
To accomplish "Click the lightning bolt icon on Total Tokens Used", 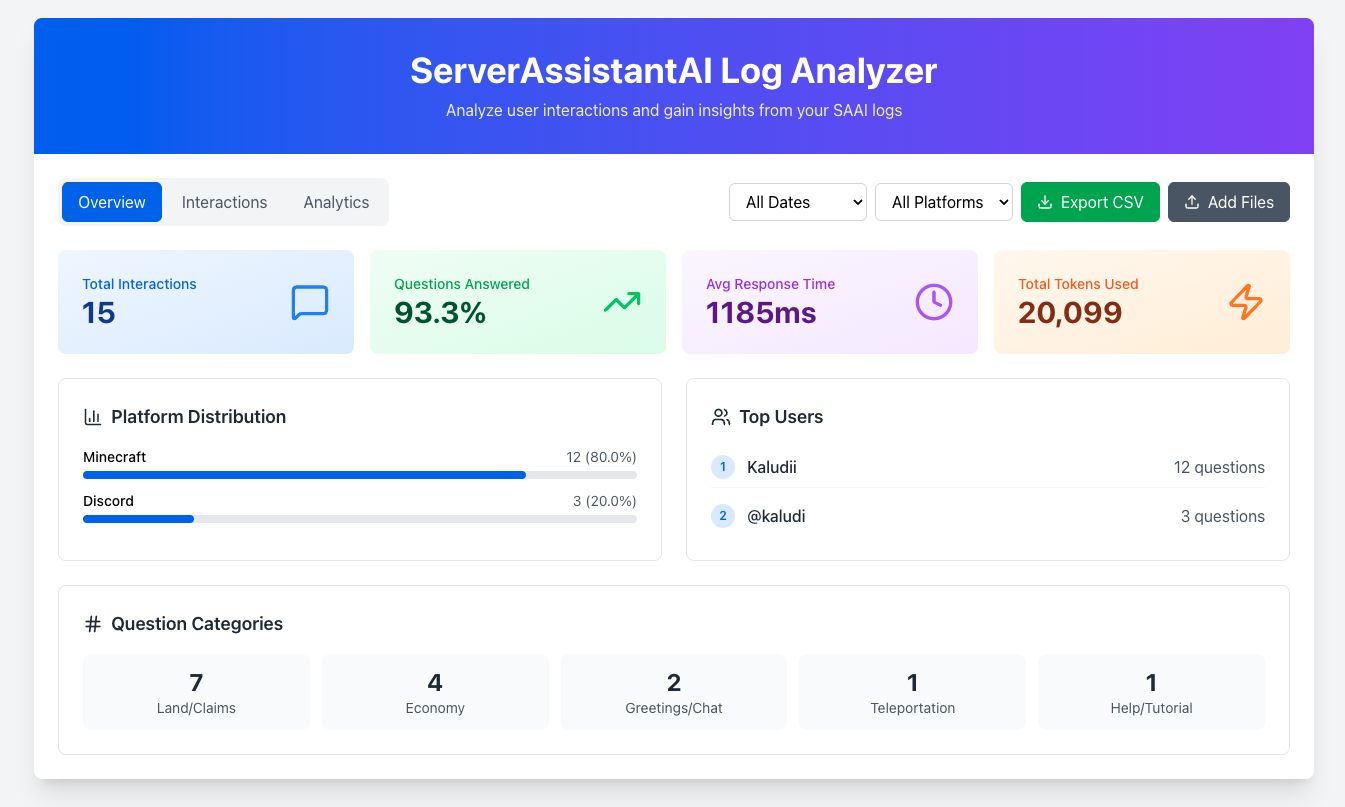I will (1245, 302).
